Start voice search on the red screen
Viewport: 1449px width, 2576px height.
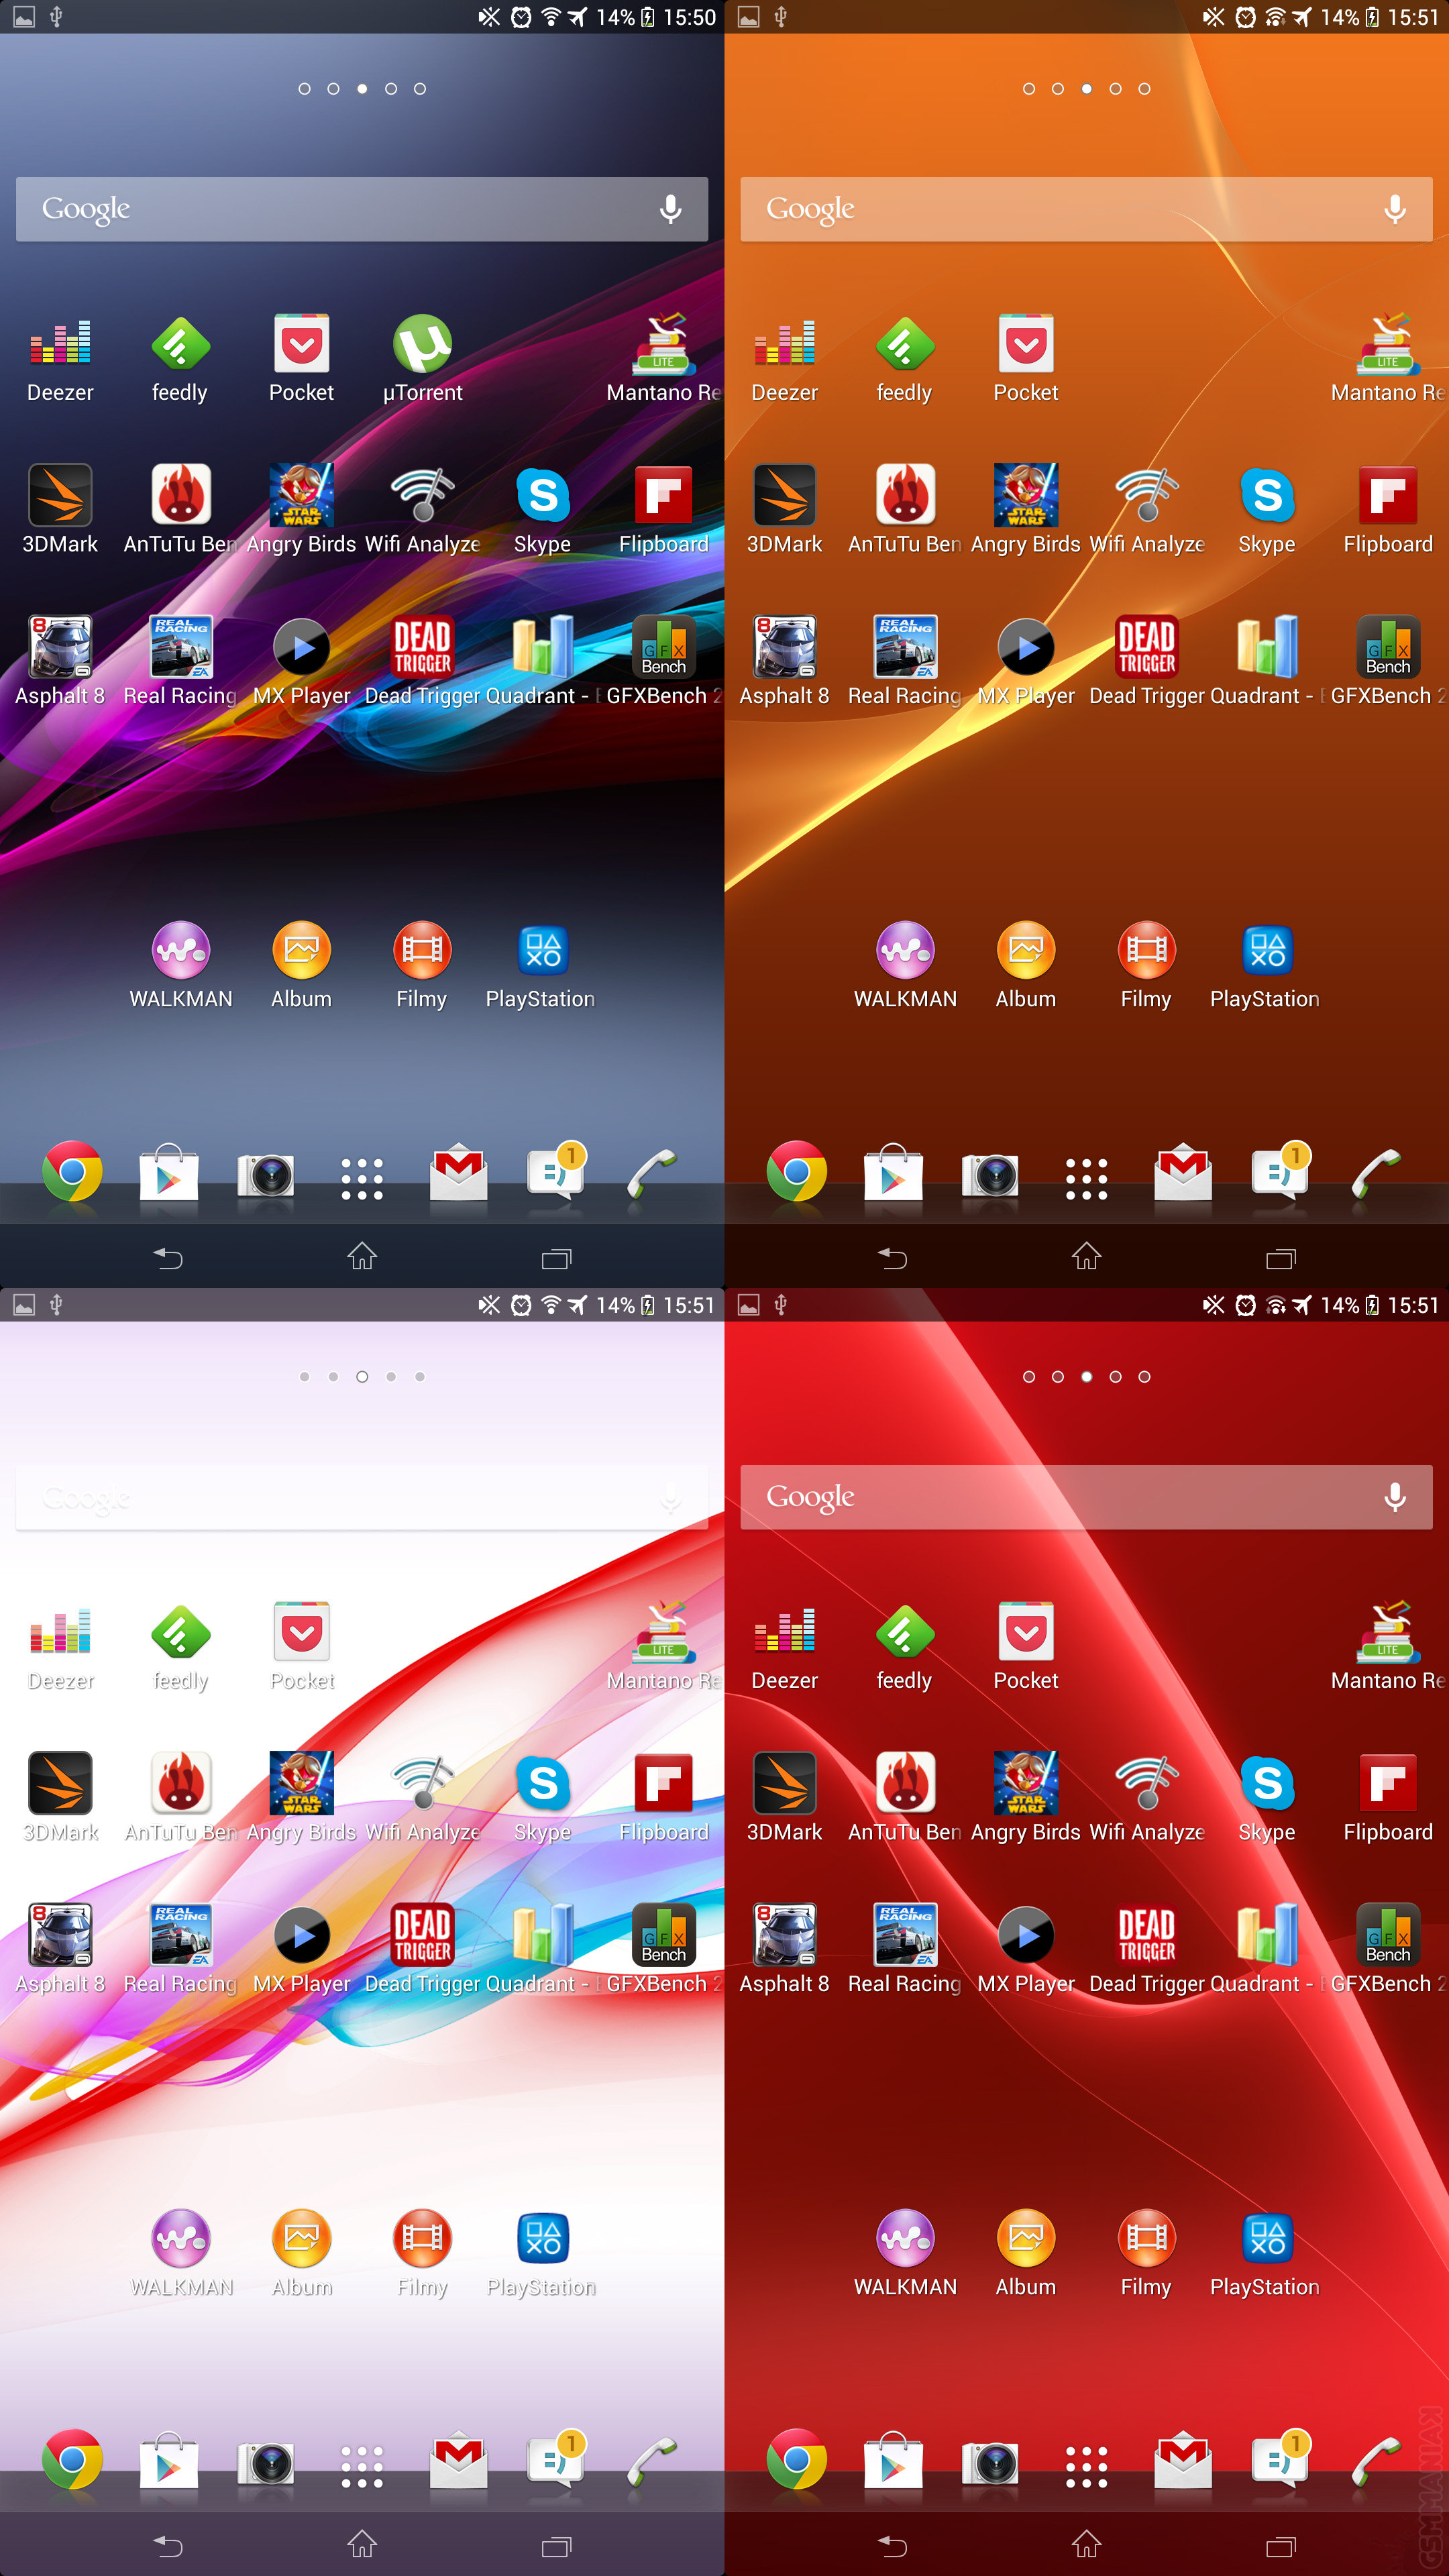[1394, 1497]
